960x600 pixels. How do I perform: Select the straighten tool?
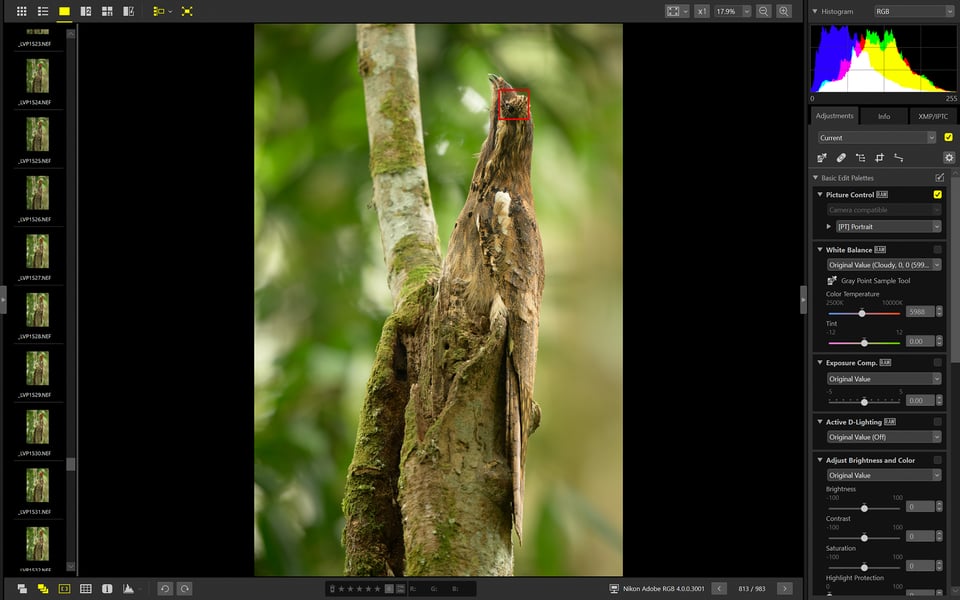pos(898,158)
